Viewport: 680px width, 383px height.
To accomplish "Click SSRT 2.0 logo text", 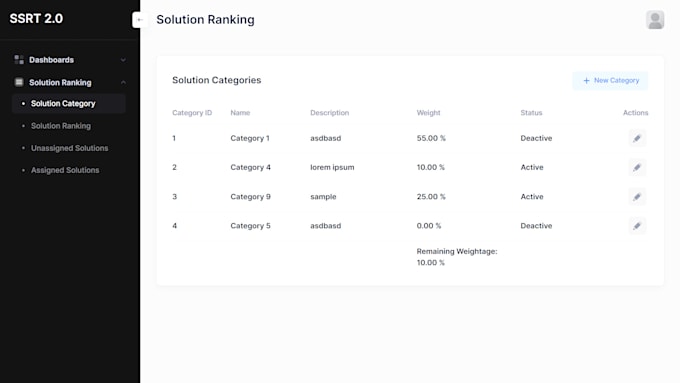I will click(x=36, y=19).
